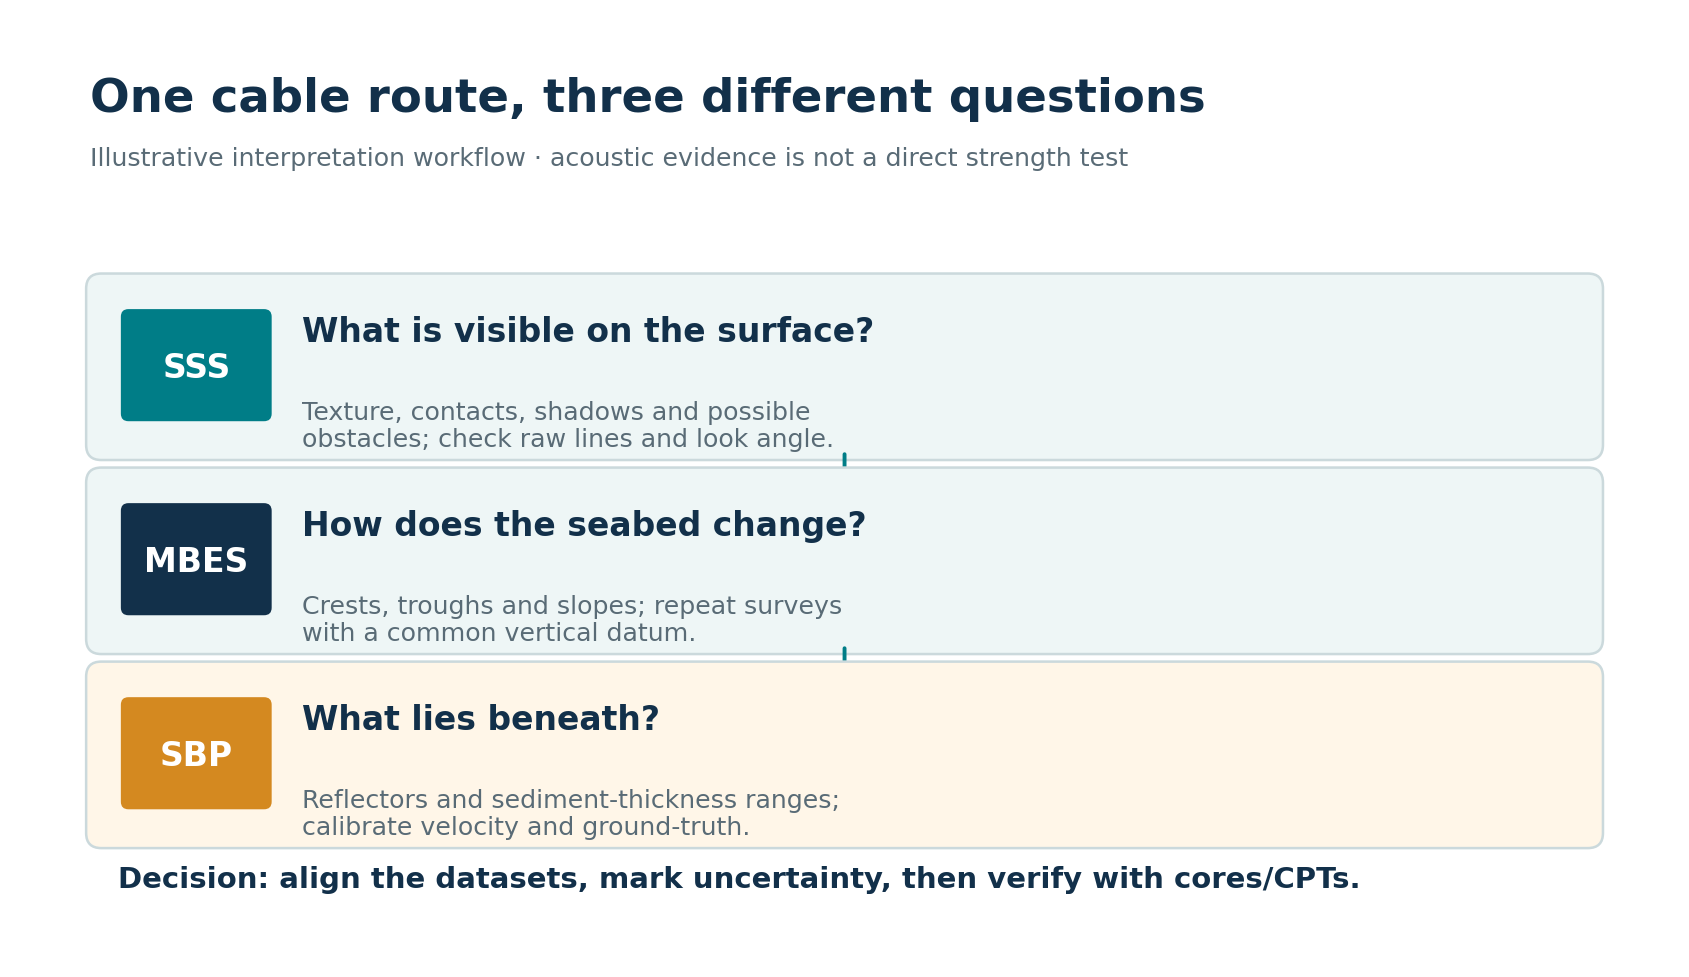Screen dimensions: 1689x977
Task: Click the 'Illustrative interpretation workflow' subtitle
Action: click(307, 159)
